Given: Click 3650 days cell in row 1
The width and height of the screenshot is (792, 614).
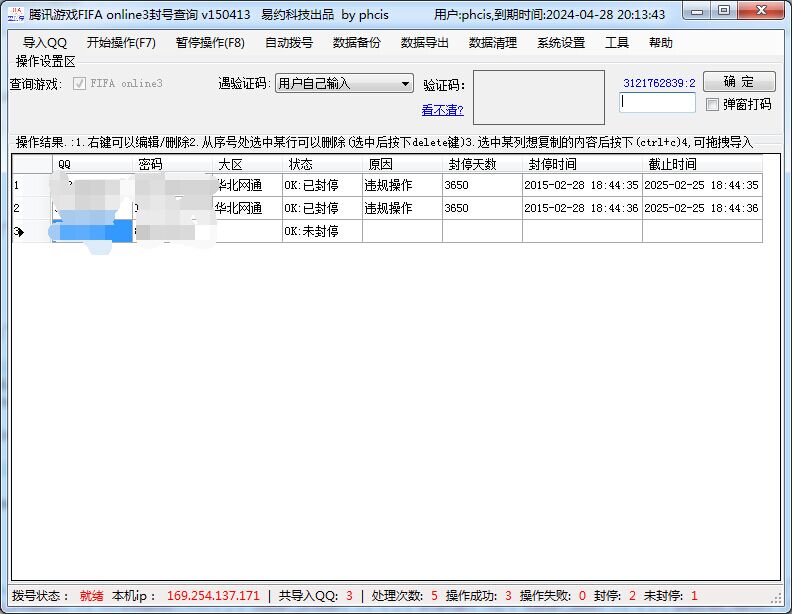Looking at the screenshot, I should click(482, 185).
